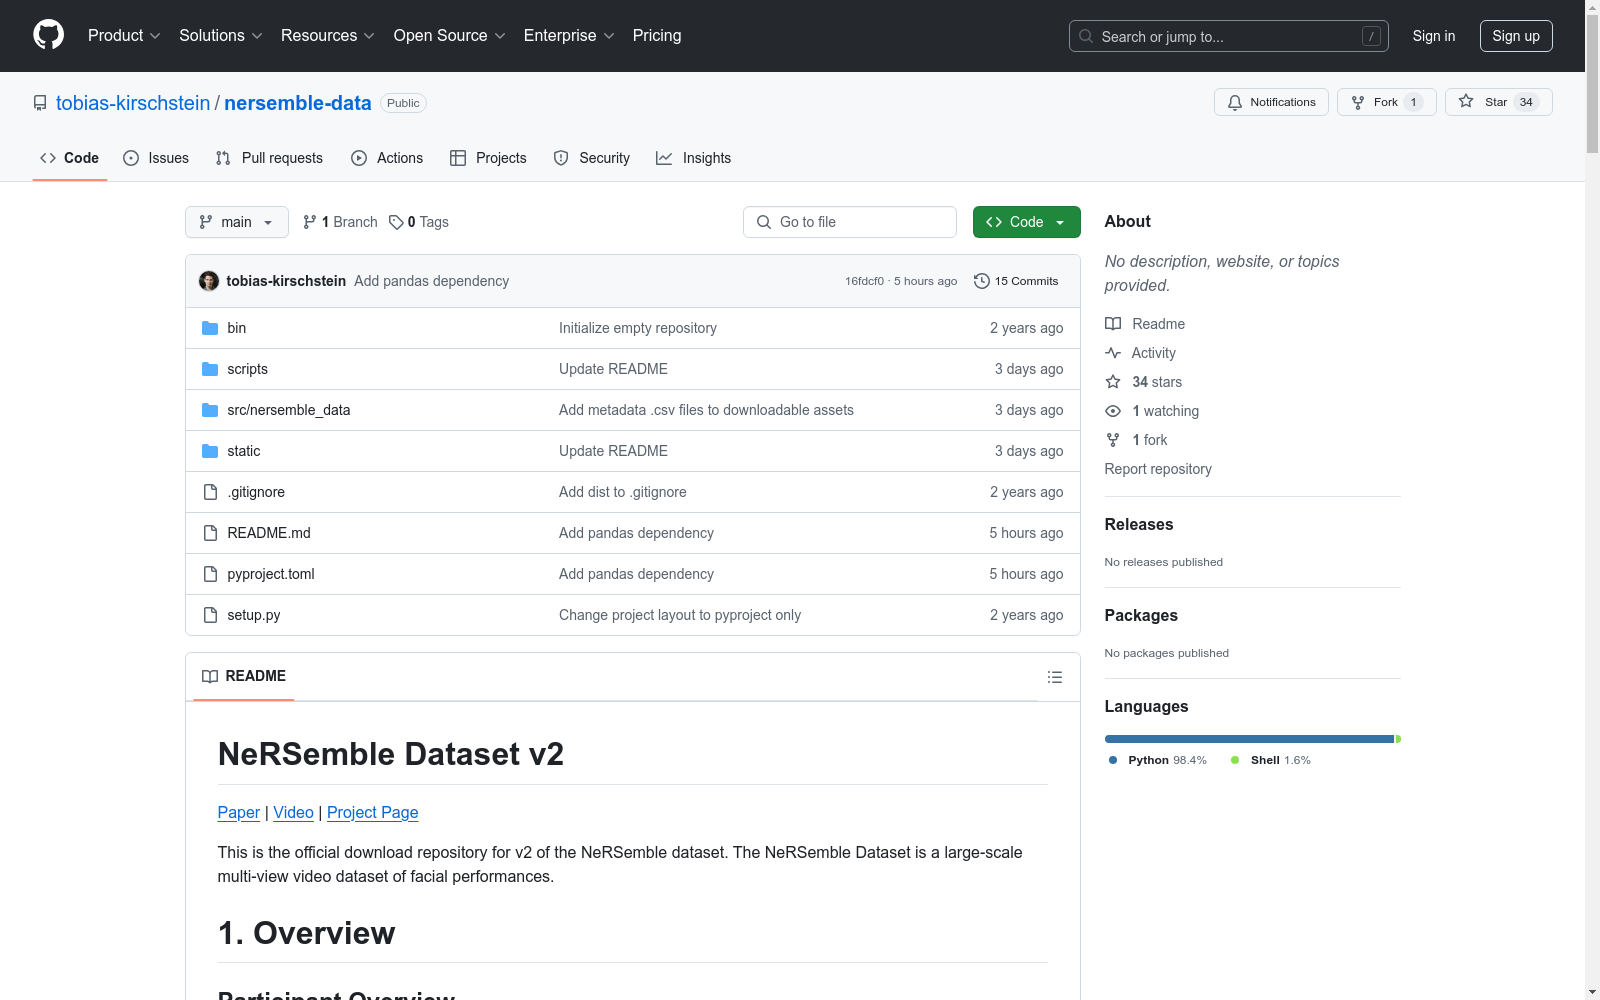Click the Sign up button
This screenshot has width=1600, height=1000.
(x=1515, y=36)
